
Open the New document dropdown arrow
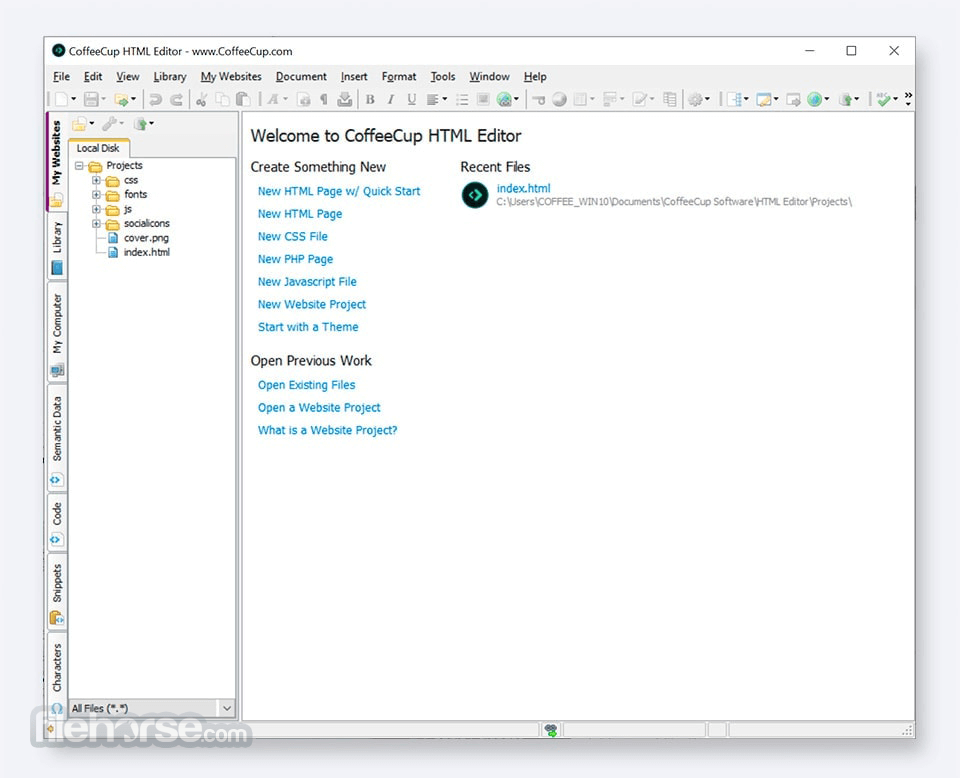click(73, 99)
